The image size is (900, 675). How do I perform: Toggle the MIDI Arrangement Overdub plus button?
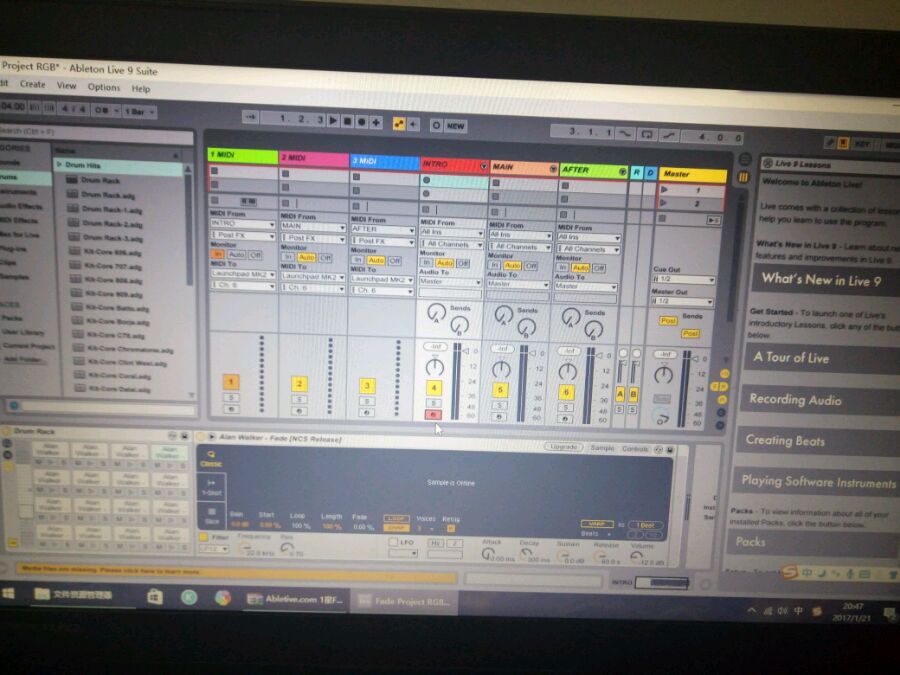point(376,122)
